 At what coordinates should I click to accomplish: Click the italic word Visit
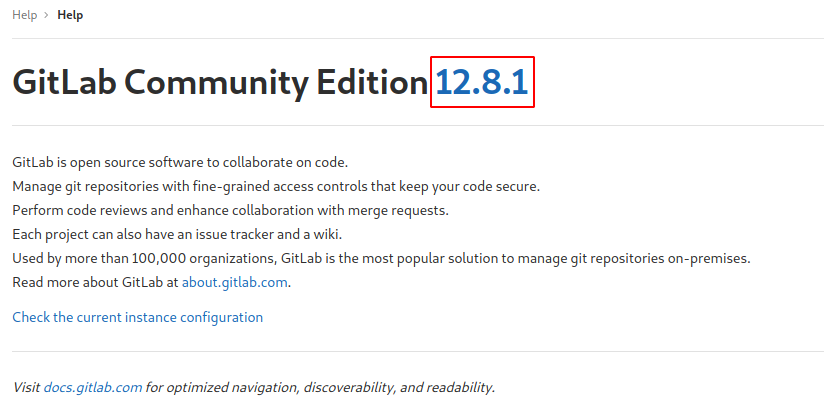coord(26,387)
